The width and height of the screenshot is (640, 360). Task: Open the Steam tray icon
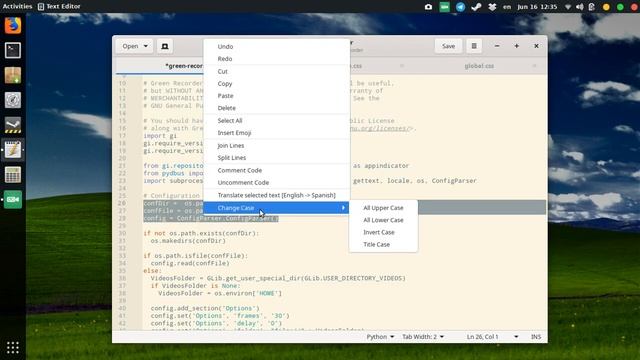pos(476,7)
